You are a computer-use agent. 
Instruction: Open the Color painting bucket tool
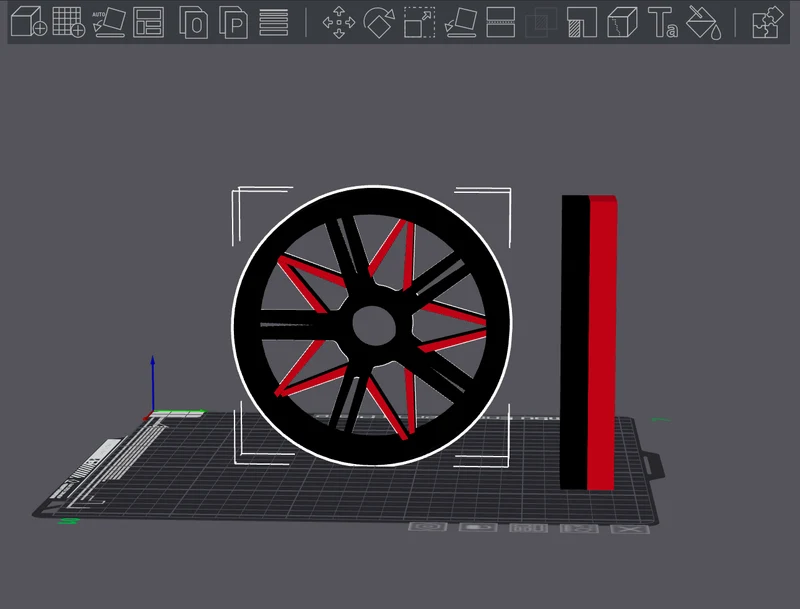click(x=704, y=22)
